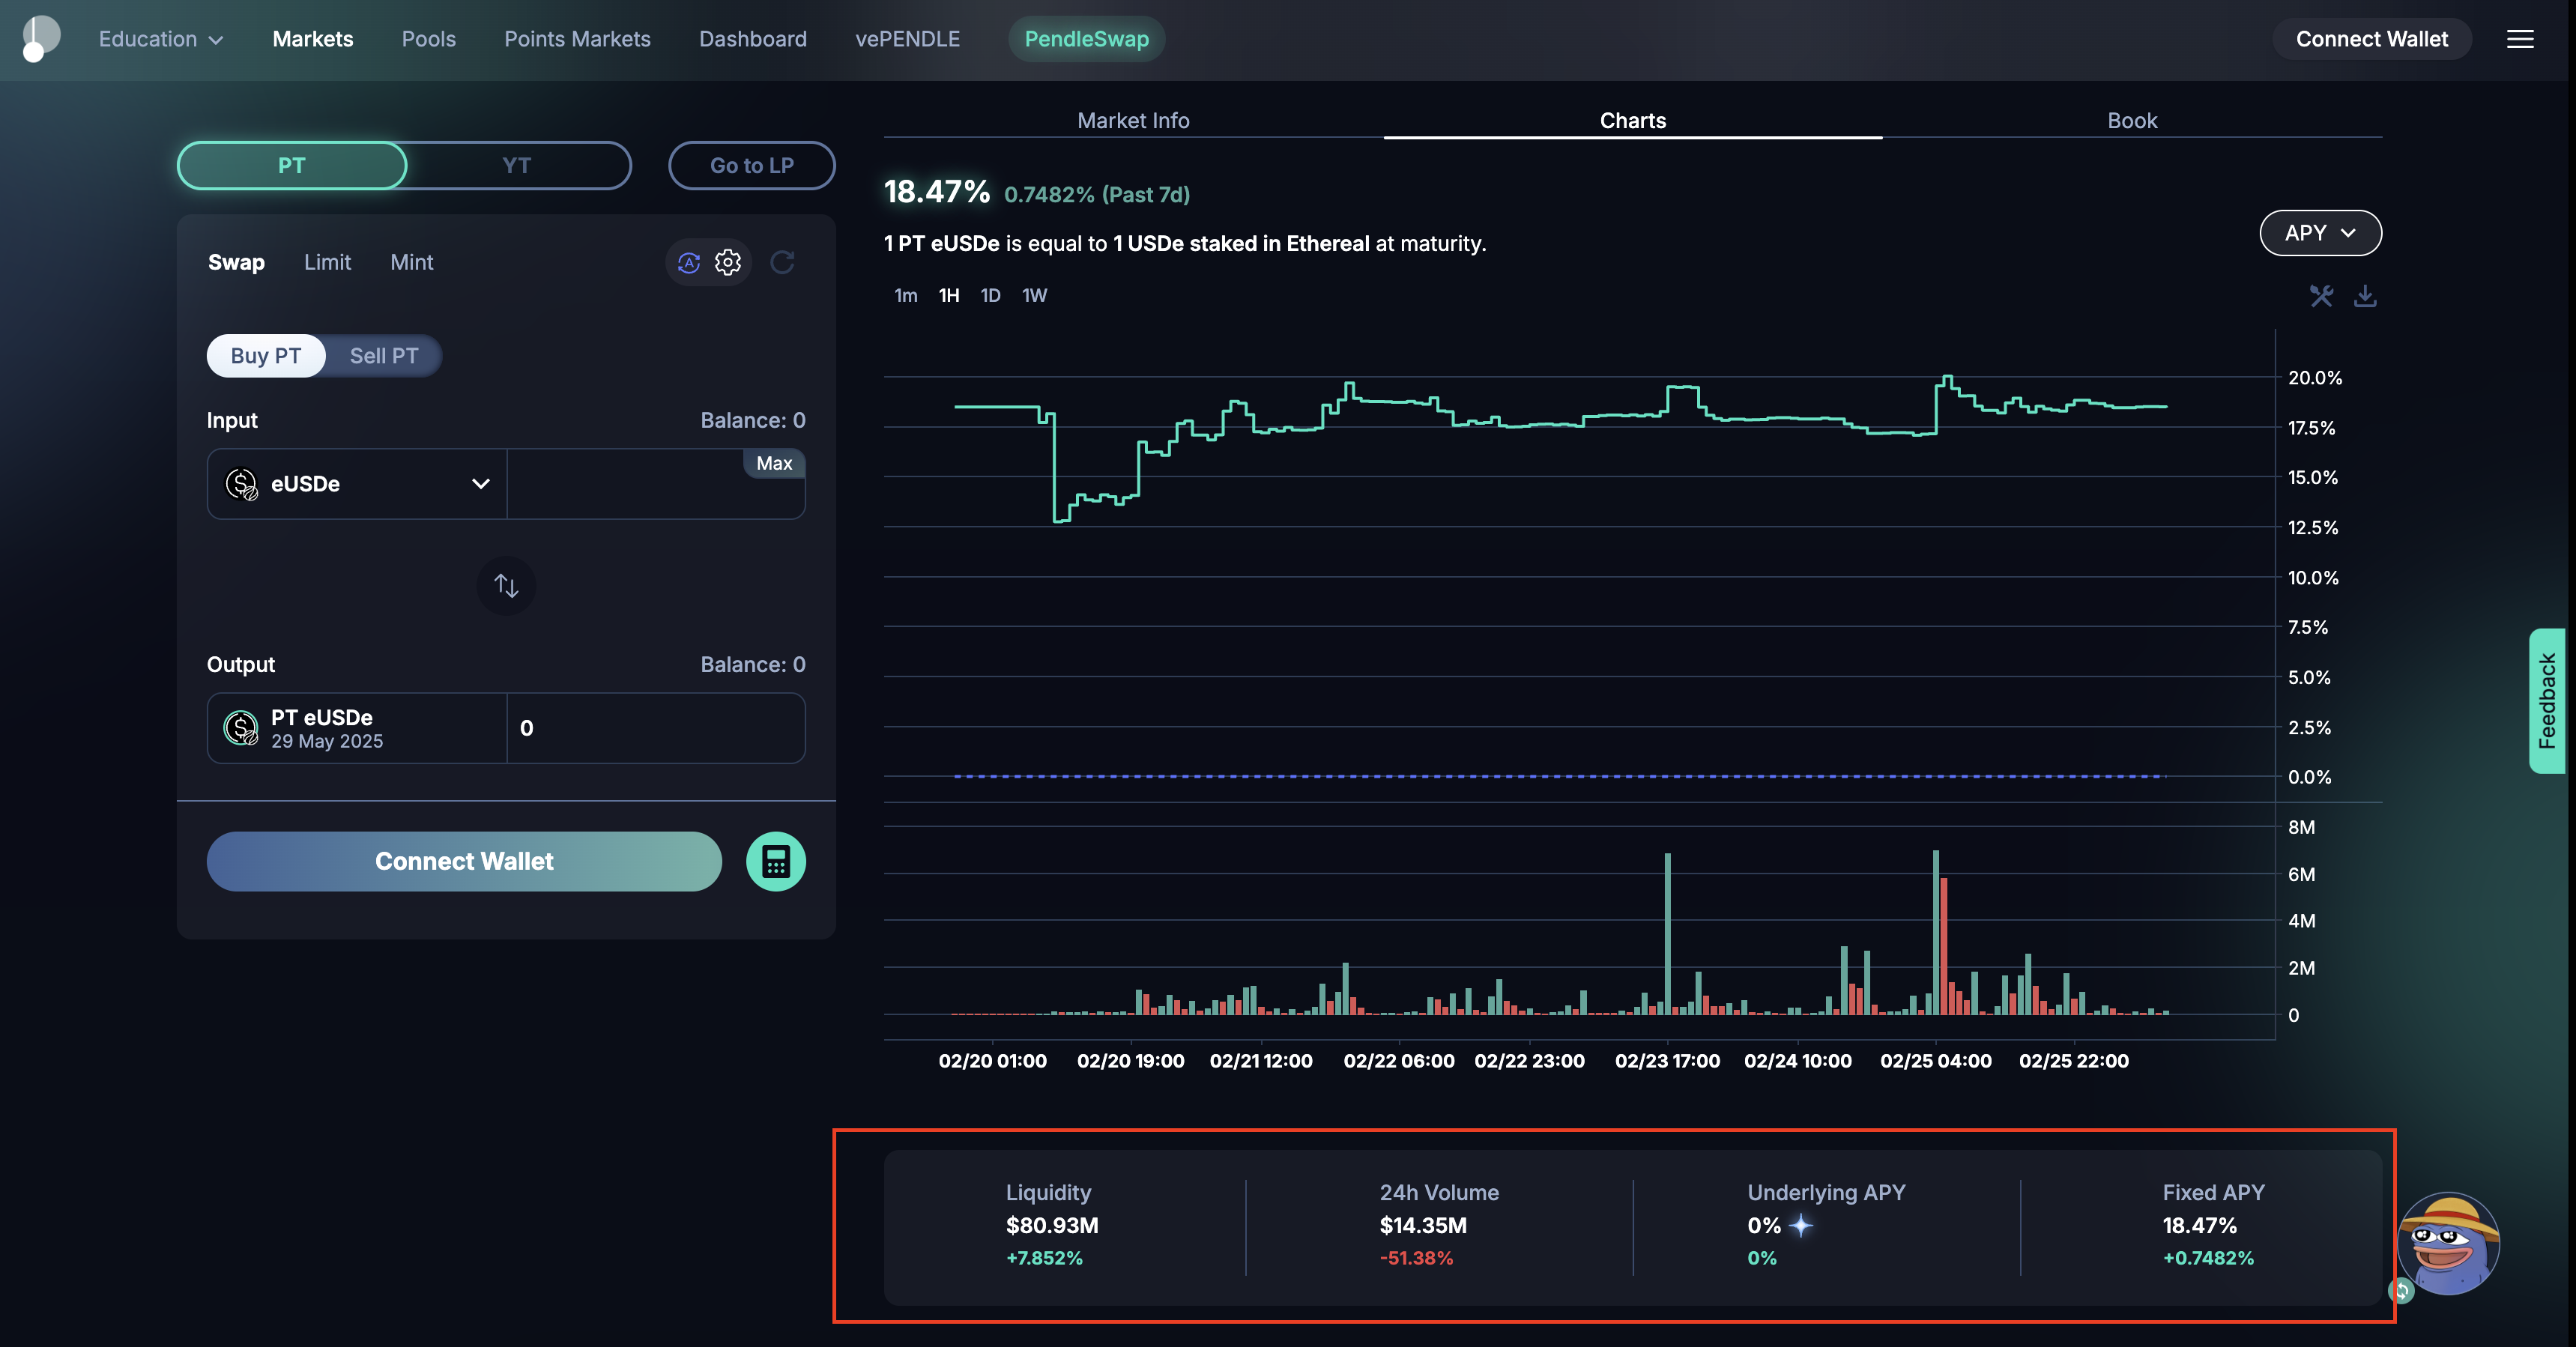Open the swap settings gear
The image size is (2576, 1347).
click(728, 262)
